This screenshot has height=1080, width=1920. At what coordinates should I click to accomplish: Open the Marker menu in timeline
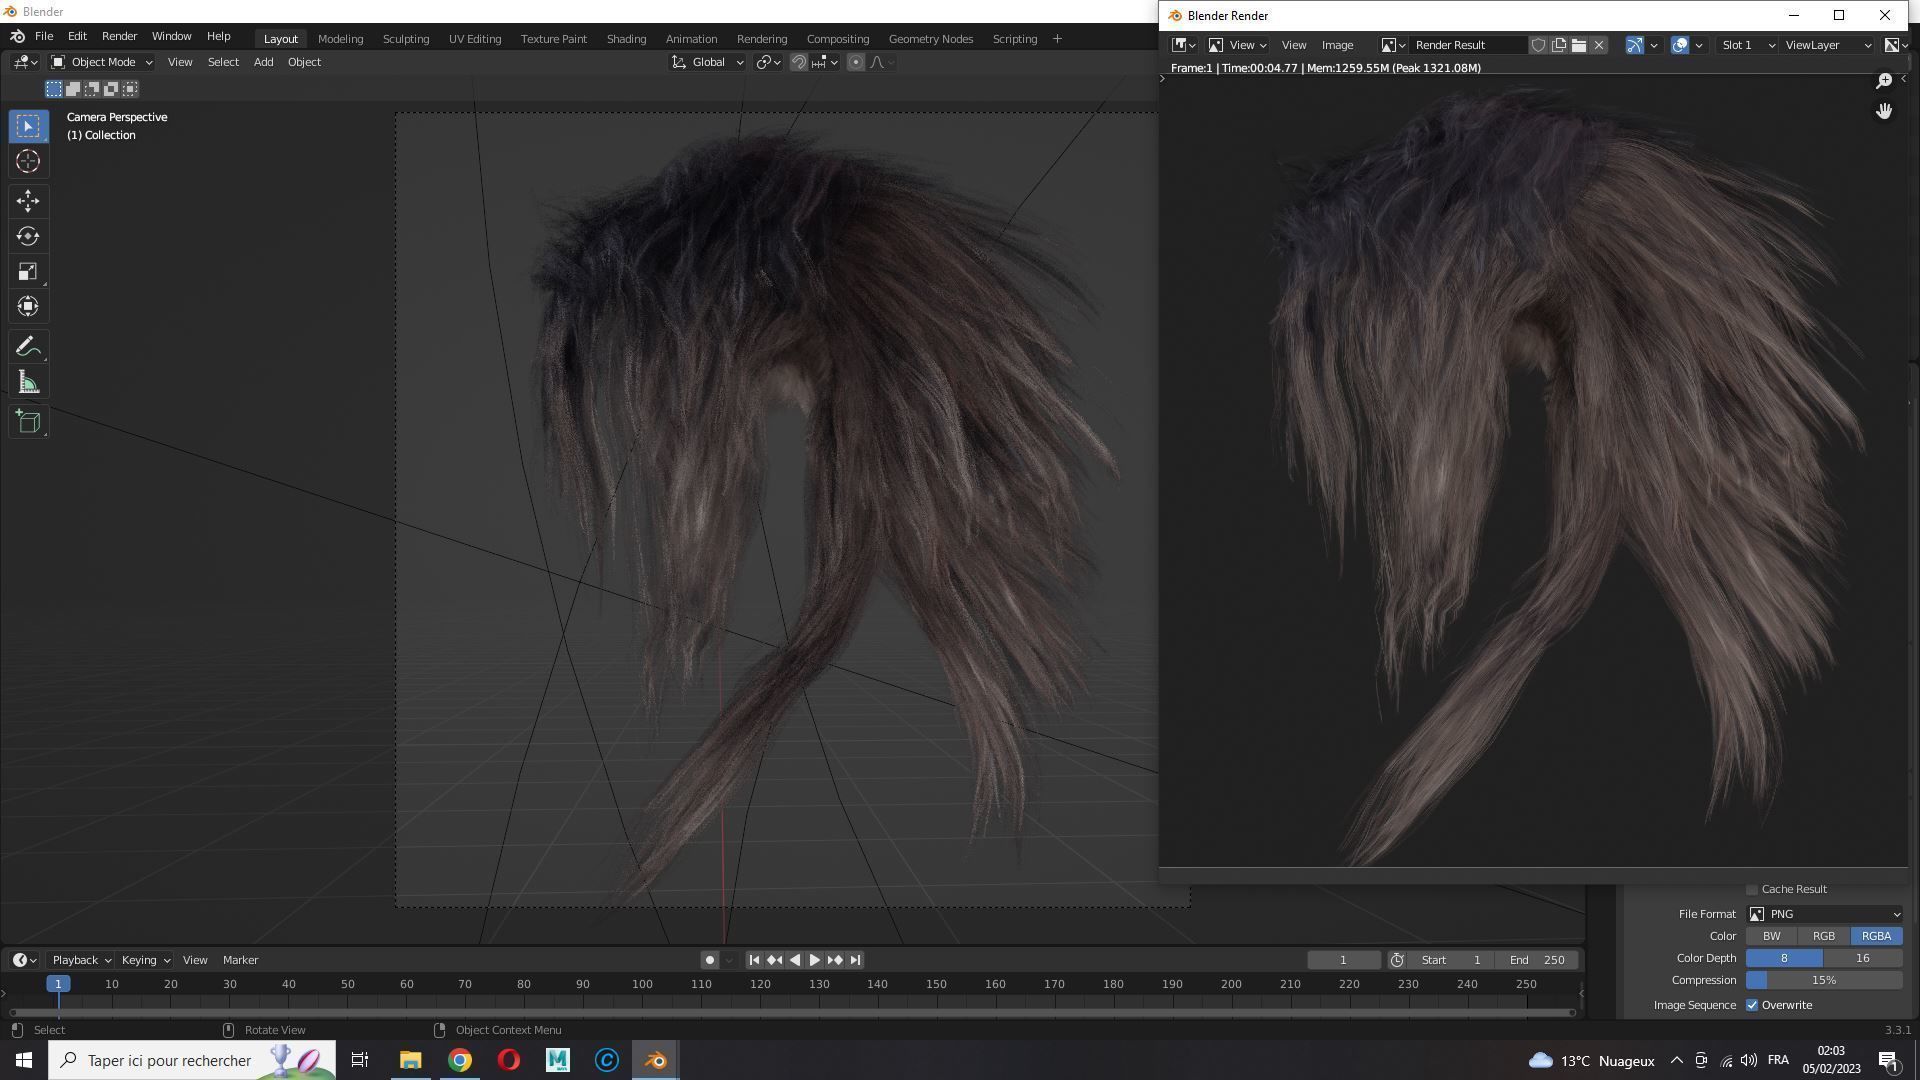pos(240,960)
